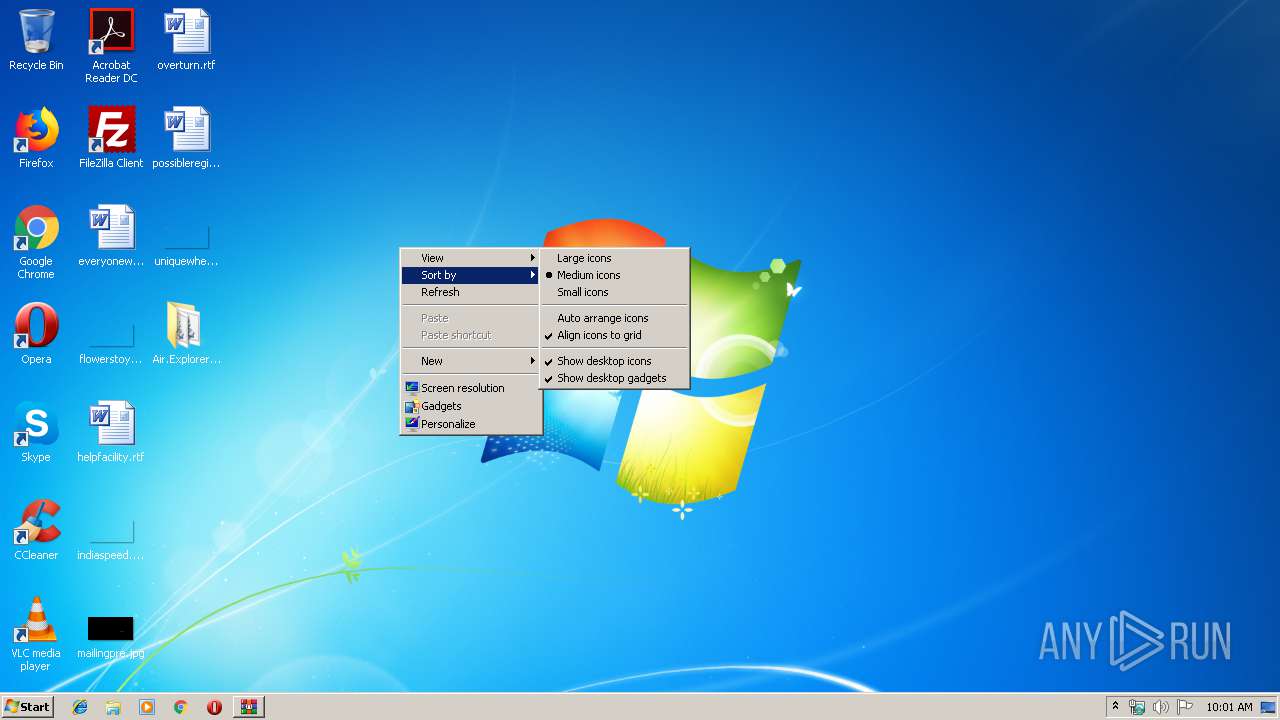
Task: Open Chrome from the taskbar
Action: point(181,707)
